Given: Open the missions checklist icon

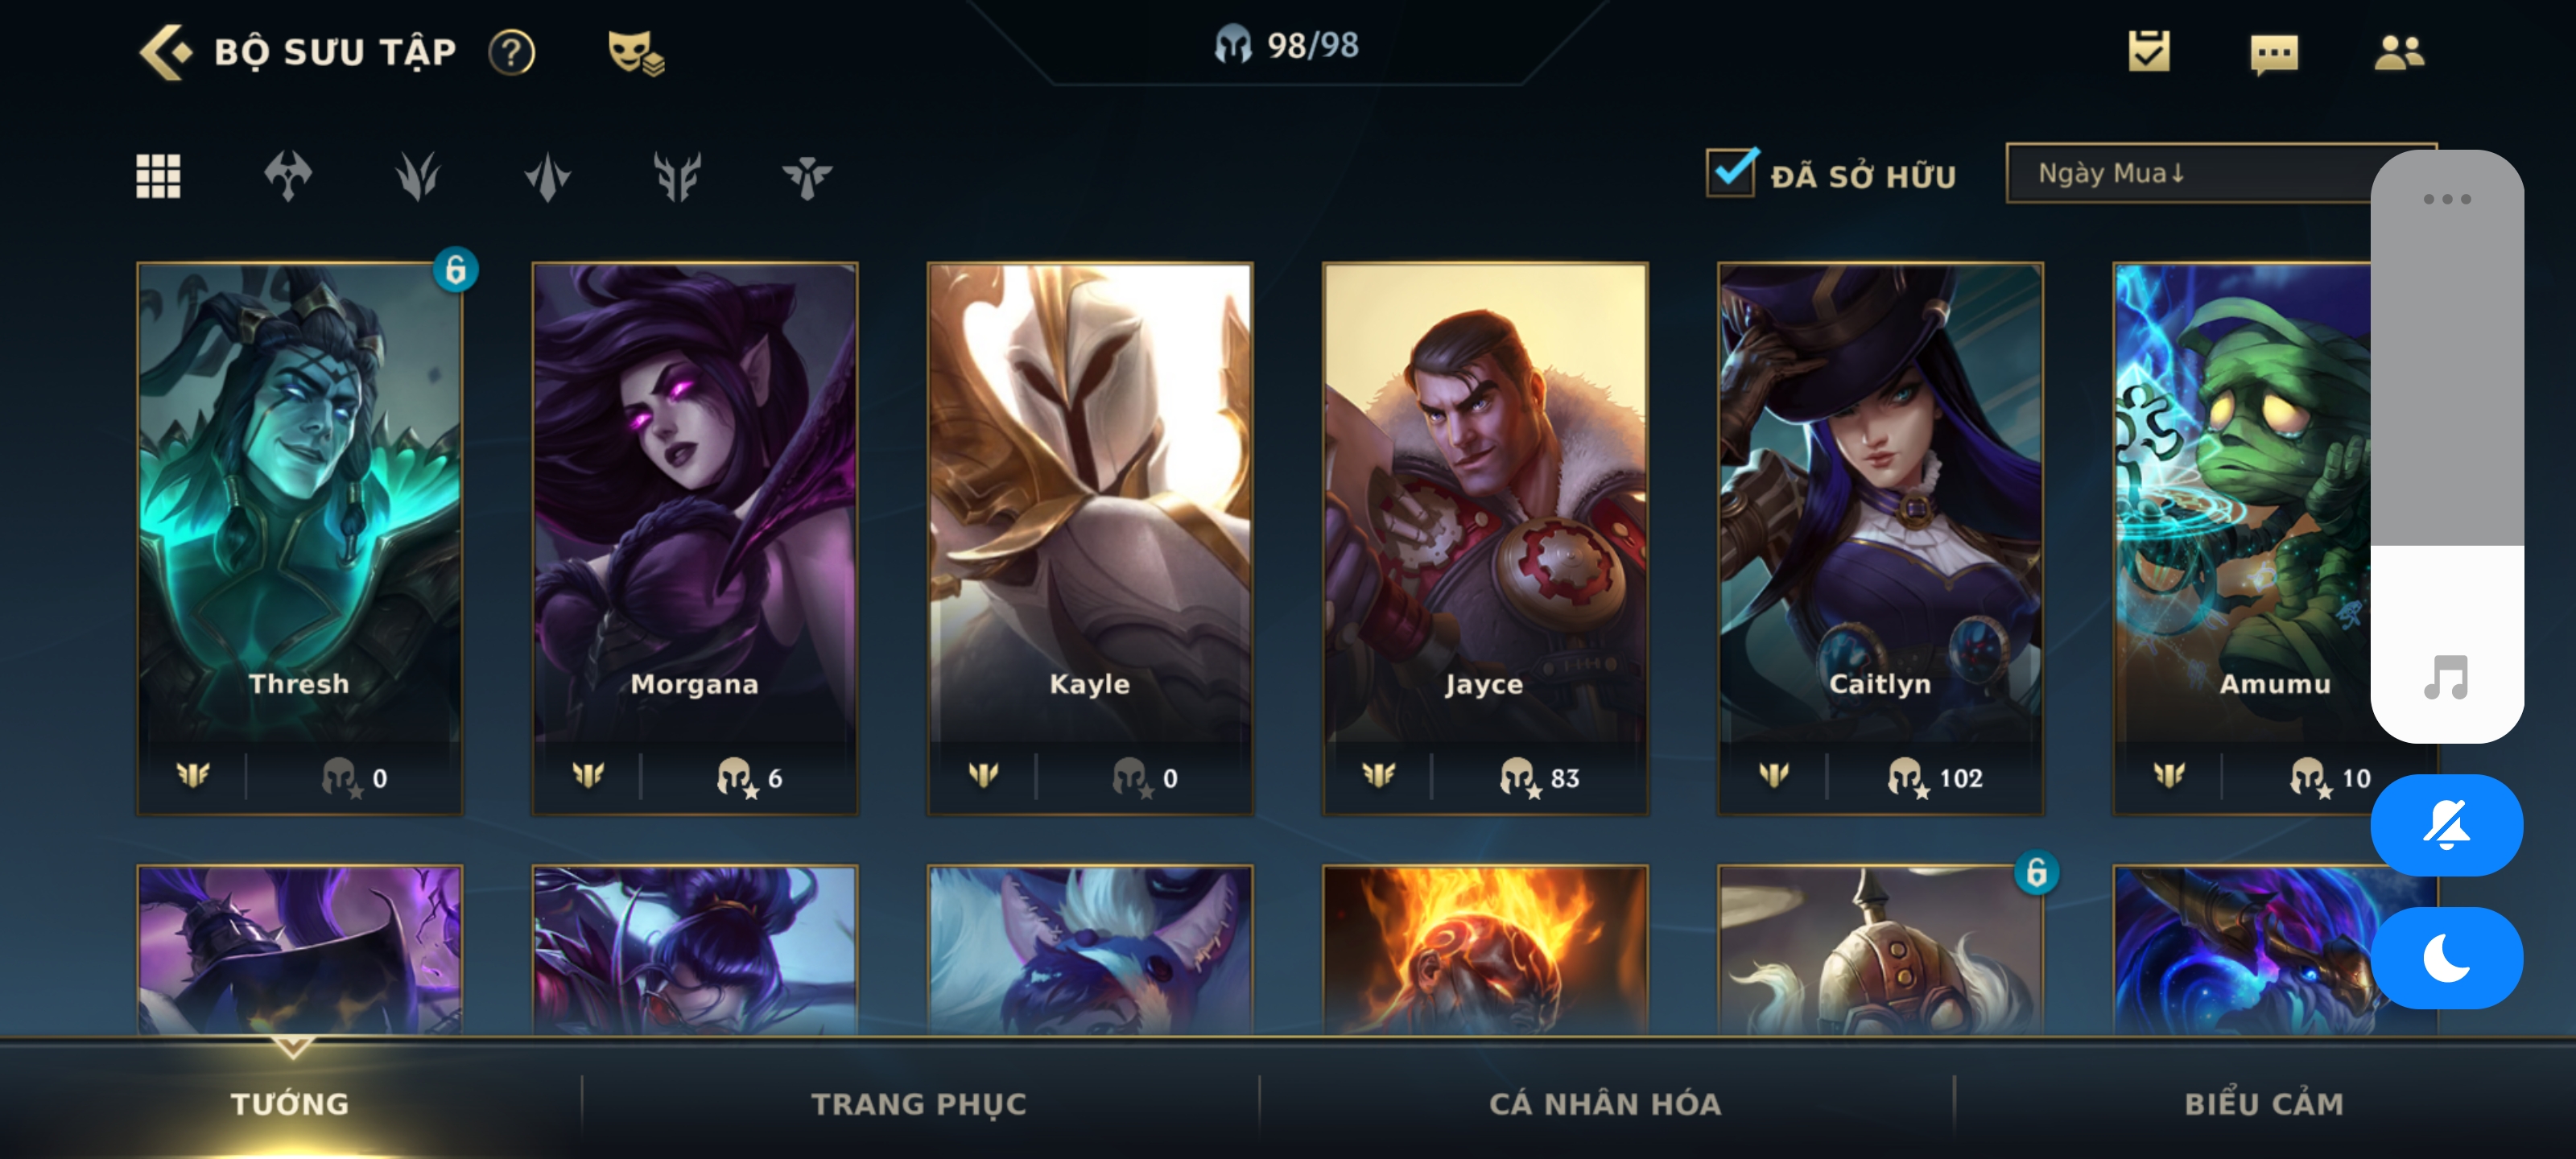Looking at the screenshot, I should [2149, 52].
